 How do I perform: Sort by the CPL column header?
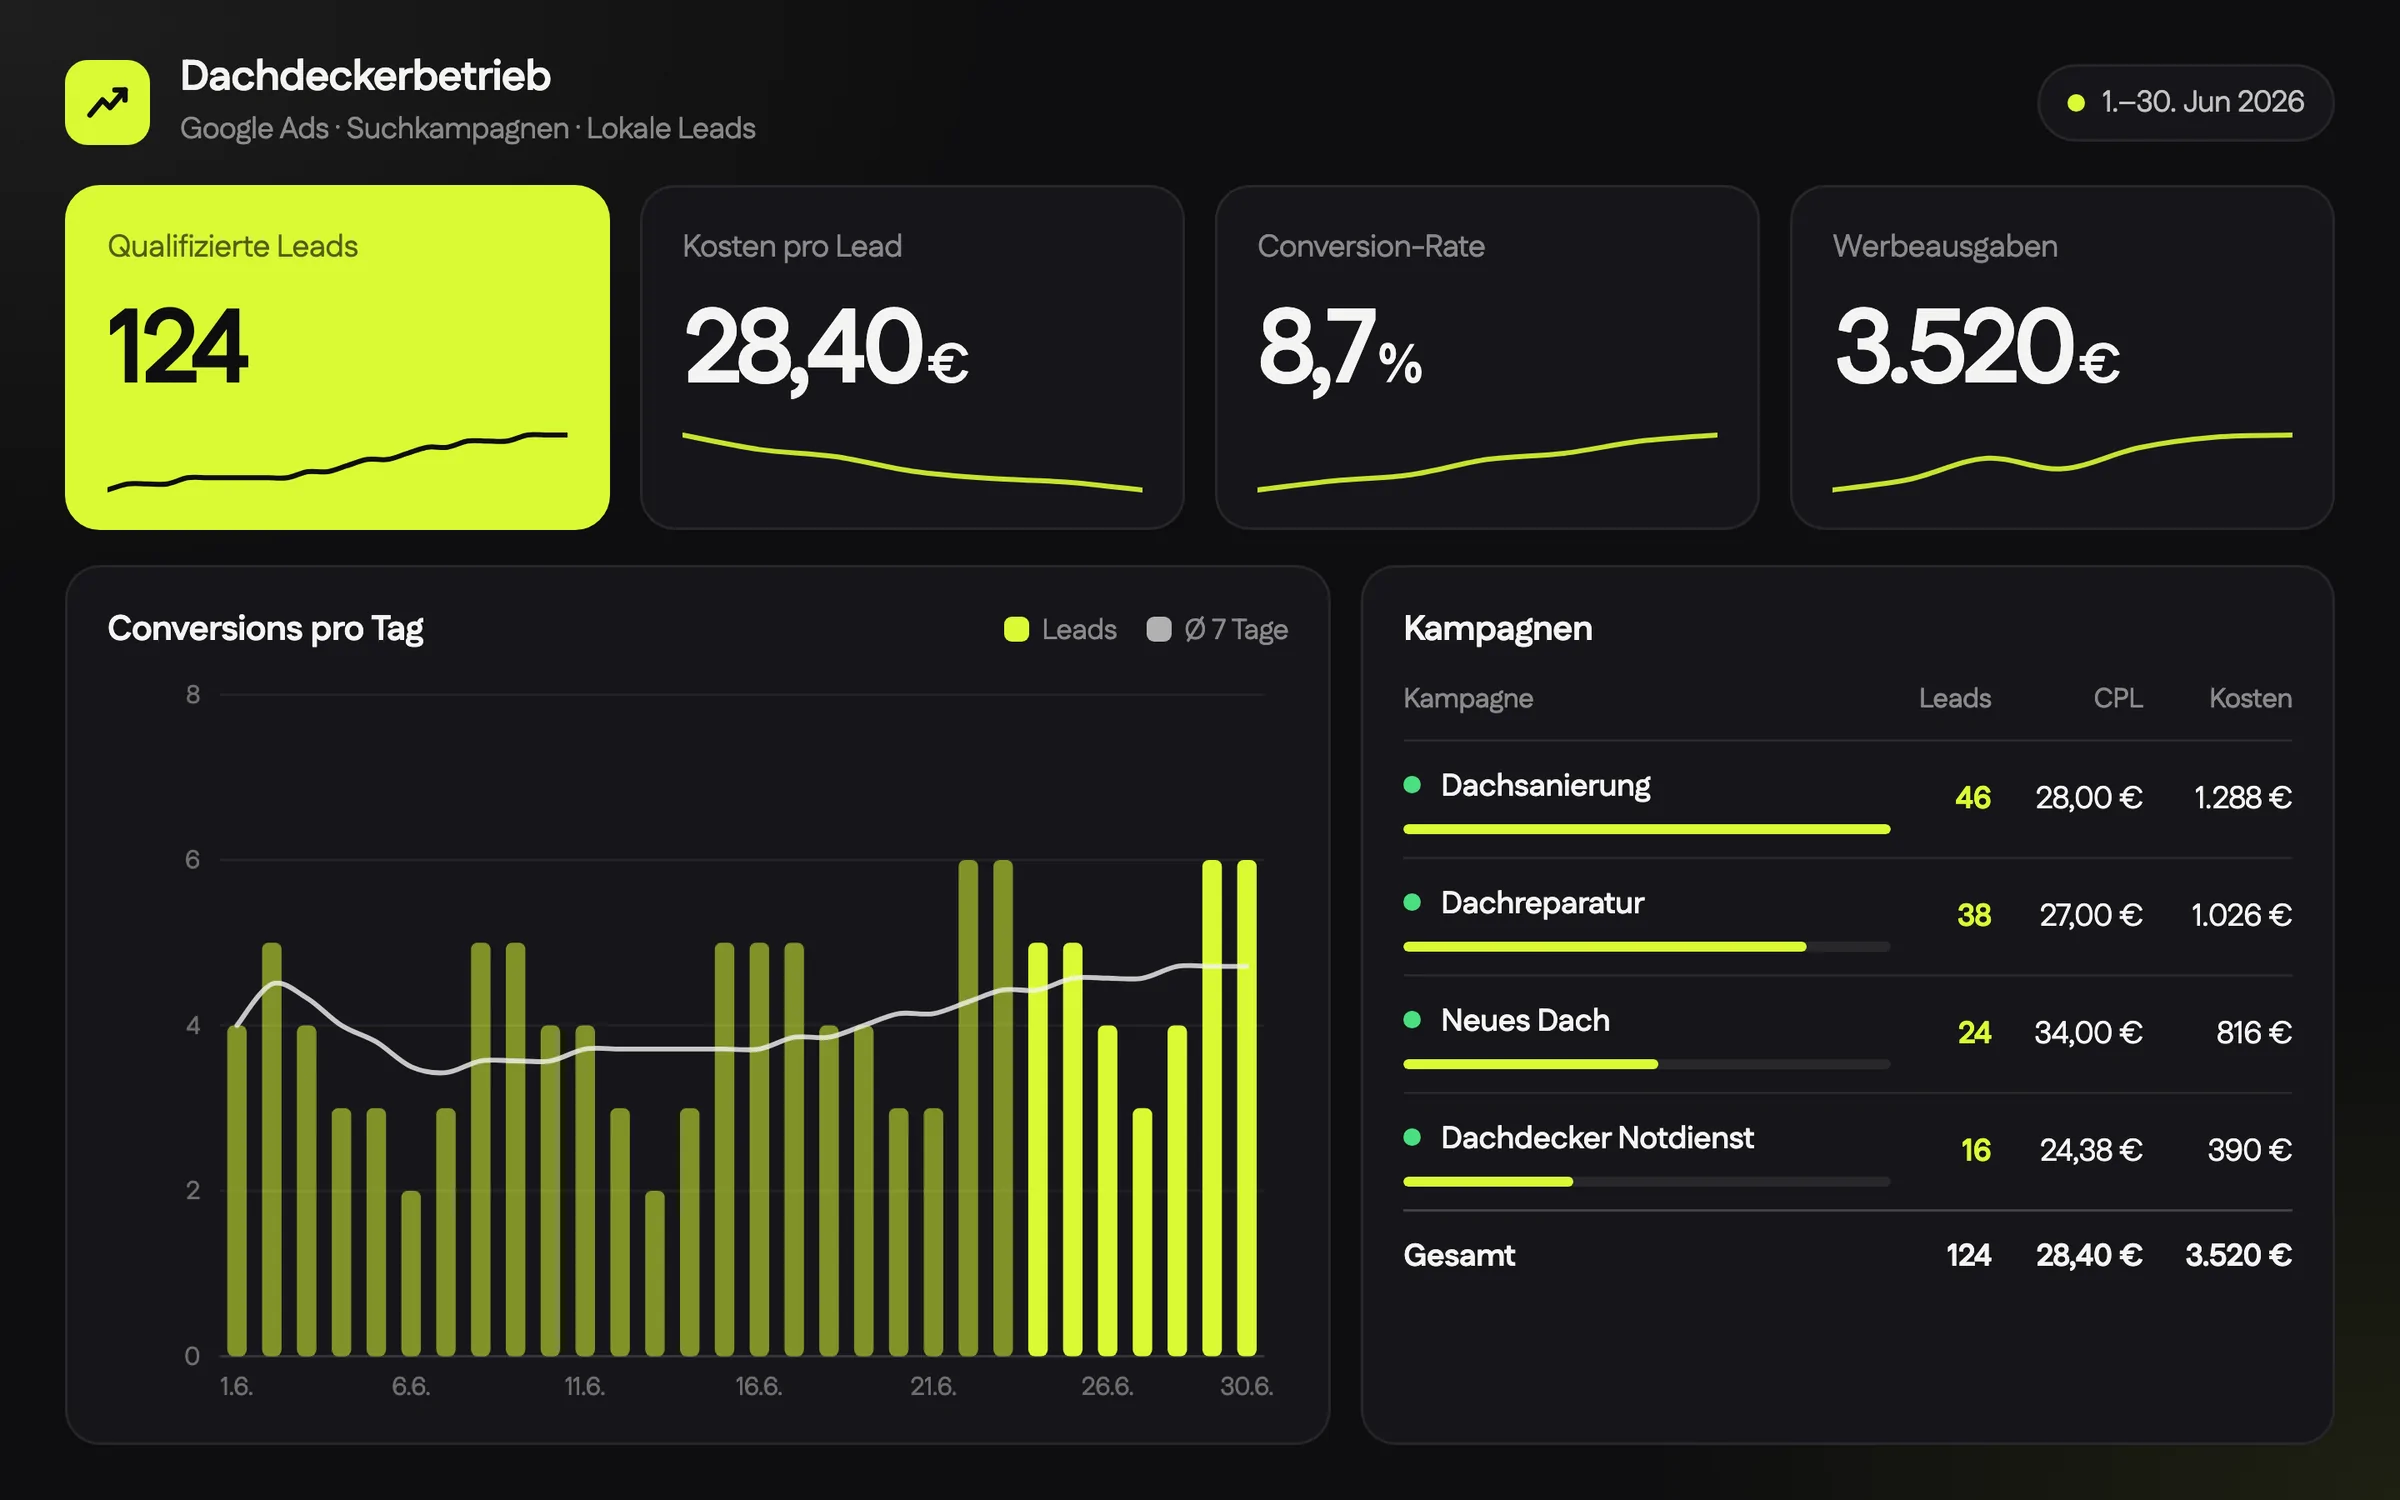pos(2118,698)
